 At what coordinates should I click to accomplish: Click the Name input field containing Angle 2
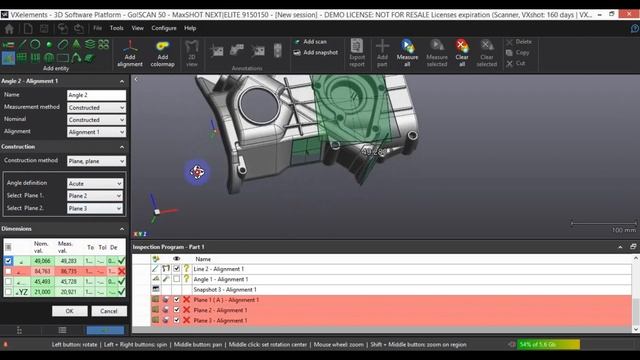pos(96,95)
